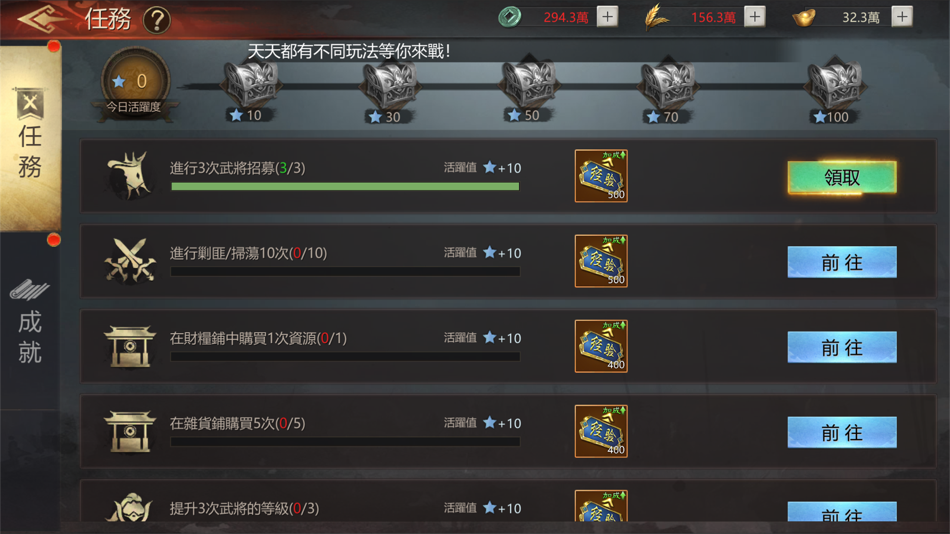The height and width of the screenshot is (534, 950).
Task: Open the 100-star activity treasure chest
Action: (x=835, y=85)
